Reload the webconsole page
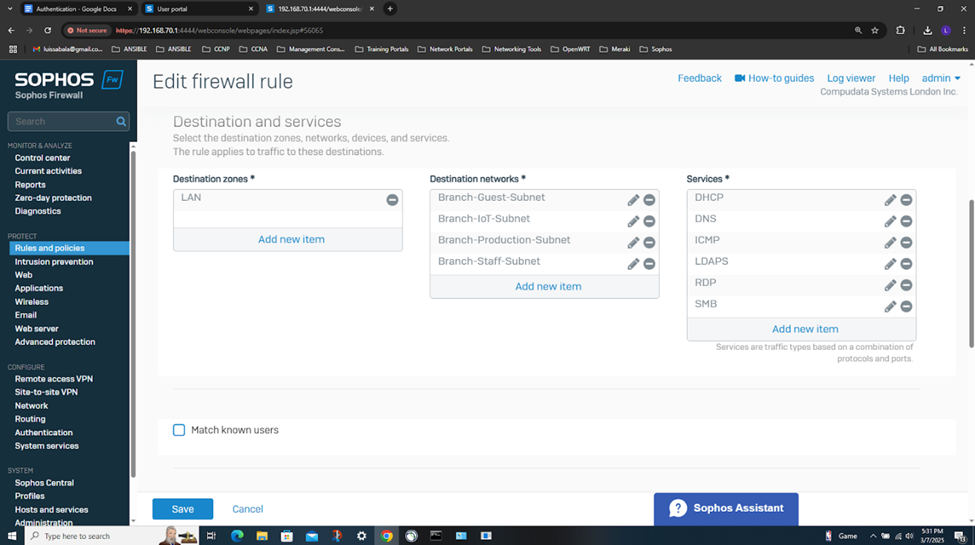The height and width of the screenshot is (545, 975). point(47,30)
